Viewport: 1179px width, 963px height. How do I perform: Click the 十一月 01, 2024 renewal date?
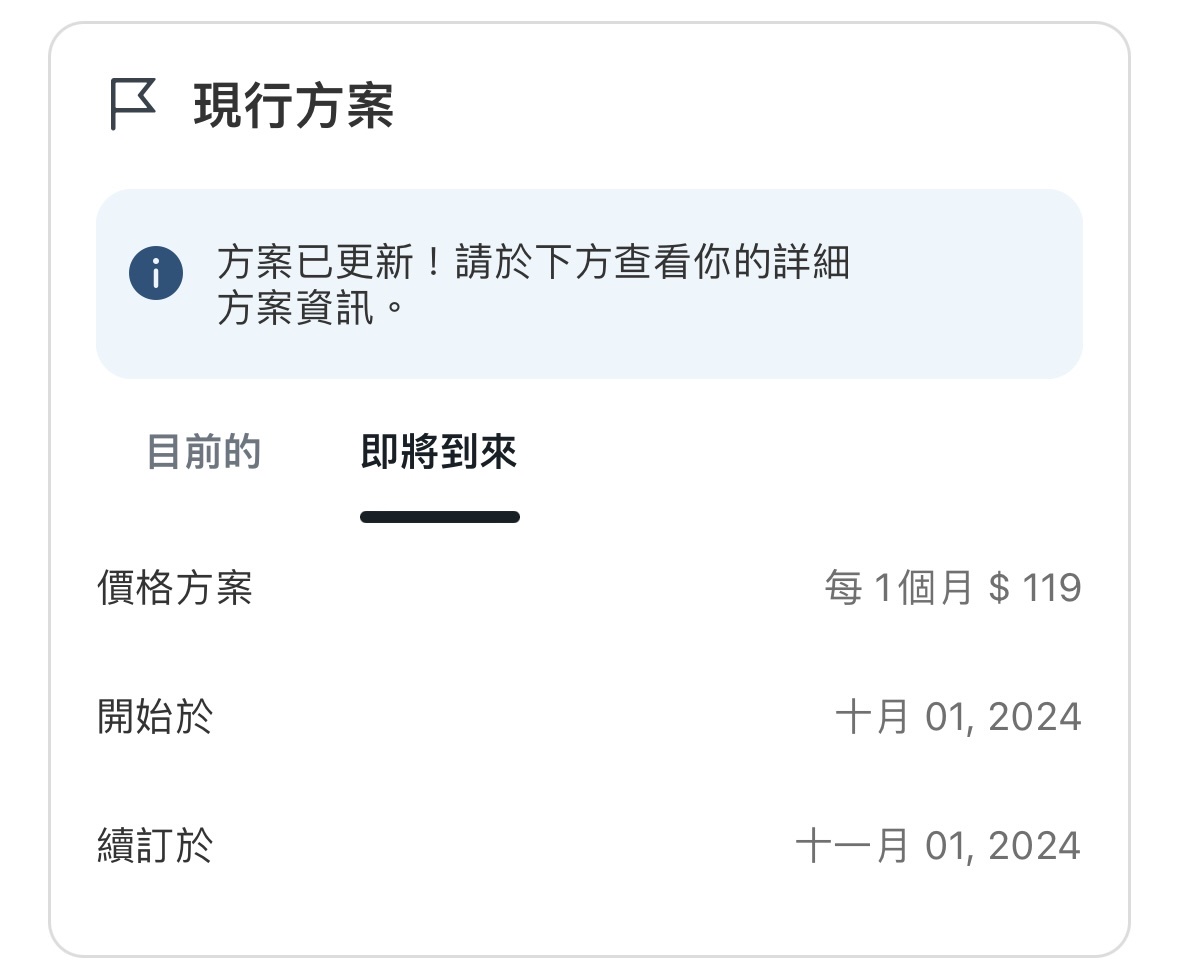[937, 847]
